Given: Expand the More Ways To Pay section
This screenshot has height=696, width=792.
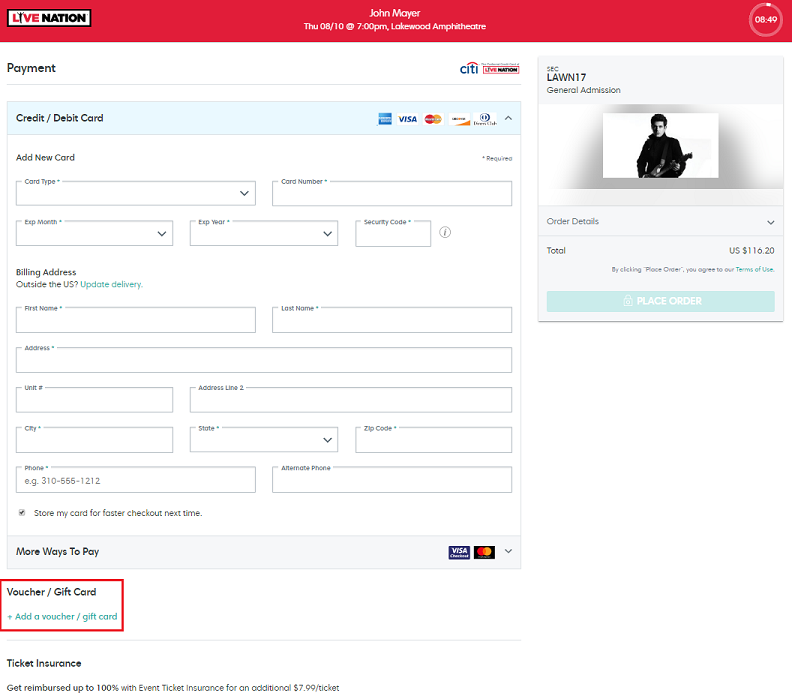Looking at the screenshot, I should (x=509, y=552).
